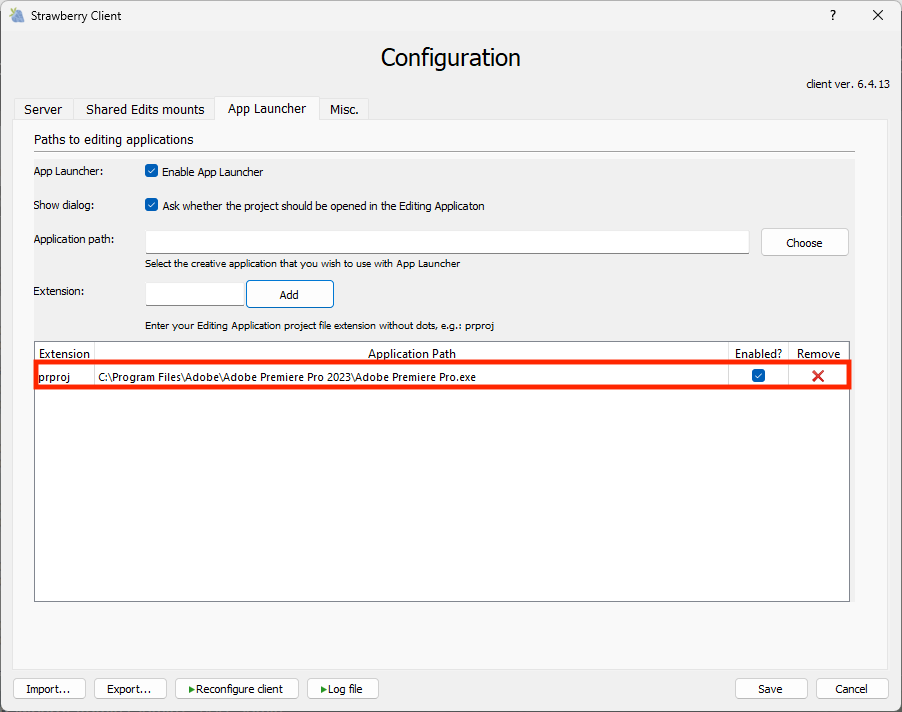Disable the Enable App Launcher checkbox
This screenshot has width=902, height=712.
[x=152, y=171]
